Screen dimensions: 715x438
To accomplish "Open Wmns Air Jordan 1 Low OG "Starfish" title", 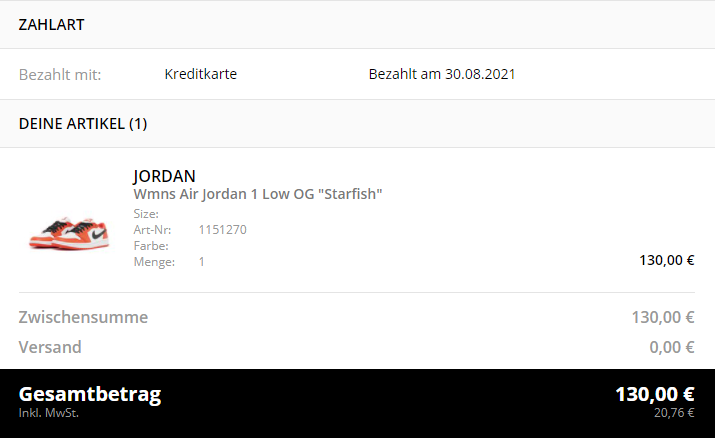I will pos(258,194).
